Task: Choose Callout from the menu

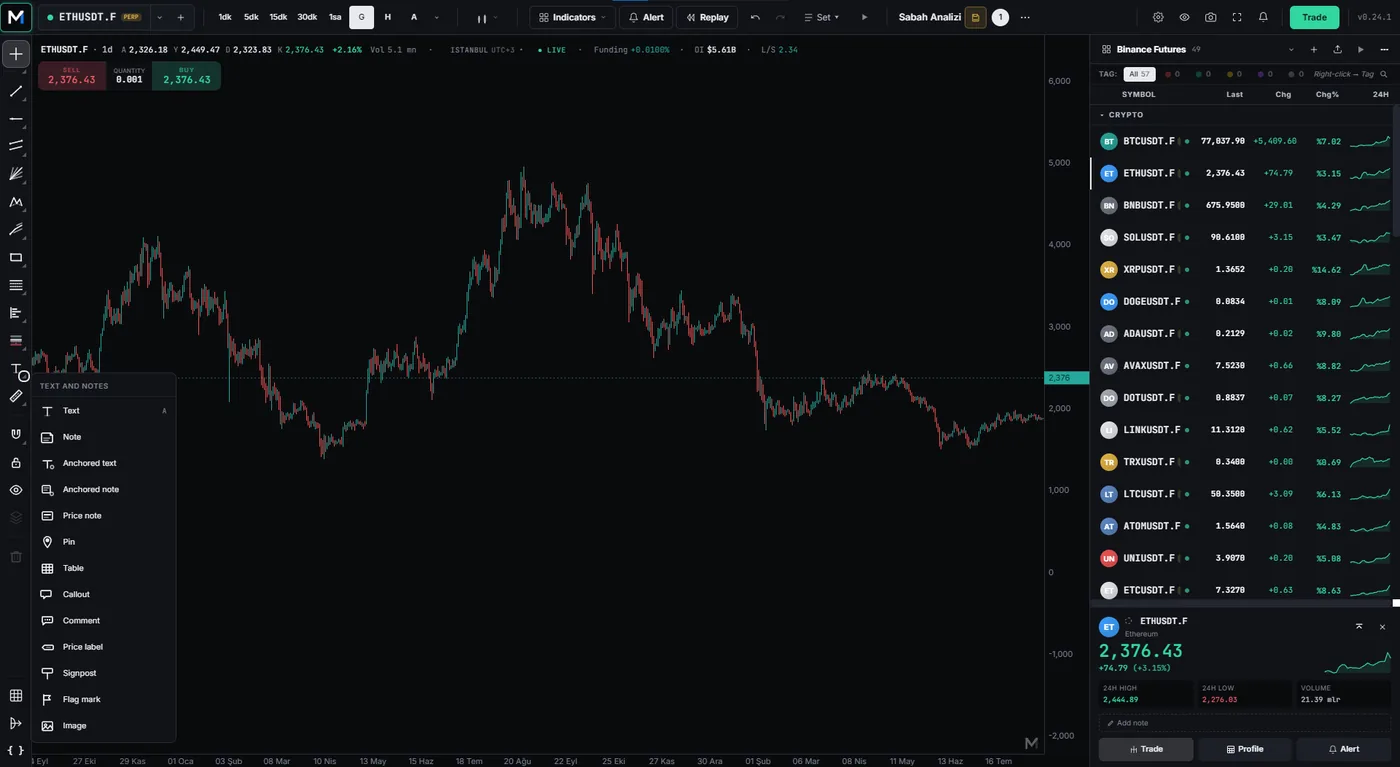Action: click(103, 594)
